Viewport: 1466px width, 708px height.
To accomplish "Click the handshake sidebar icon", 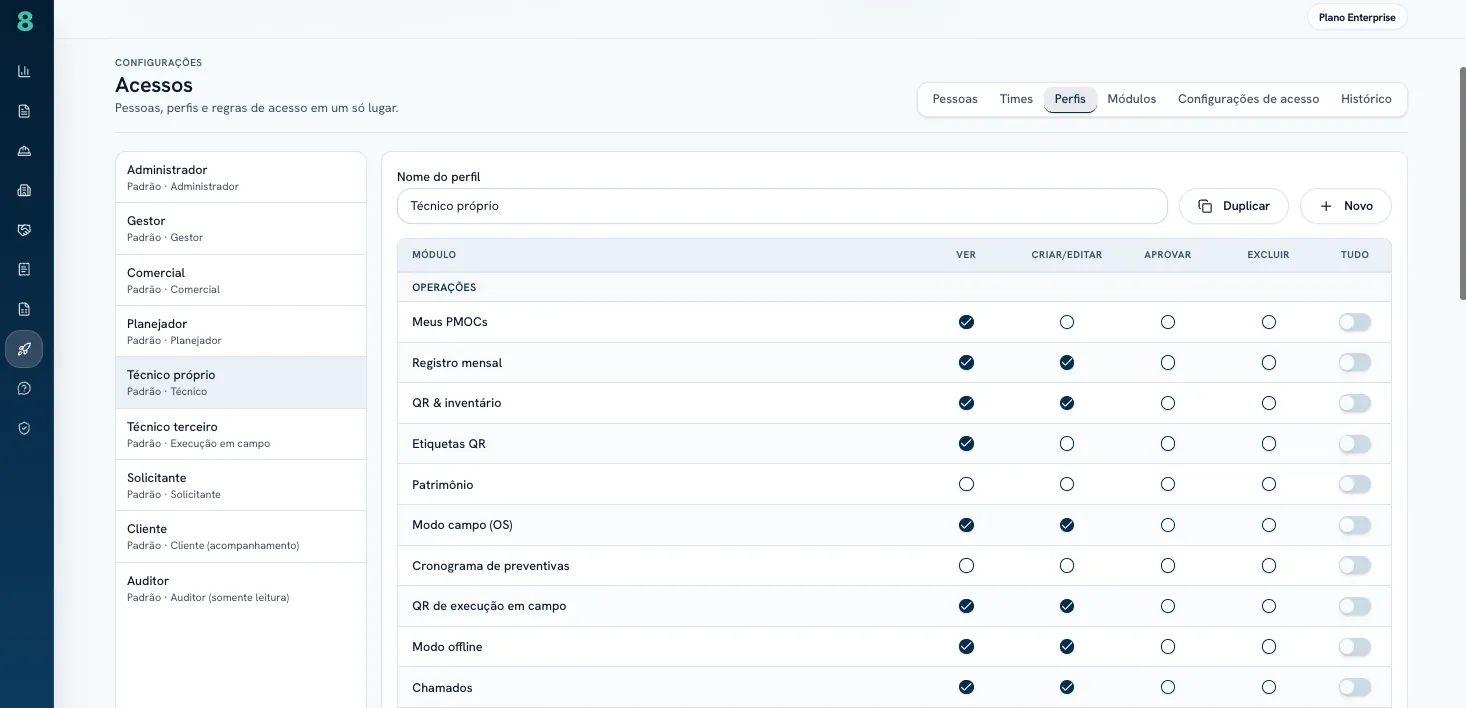I will (x=24, y=230).
